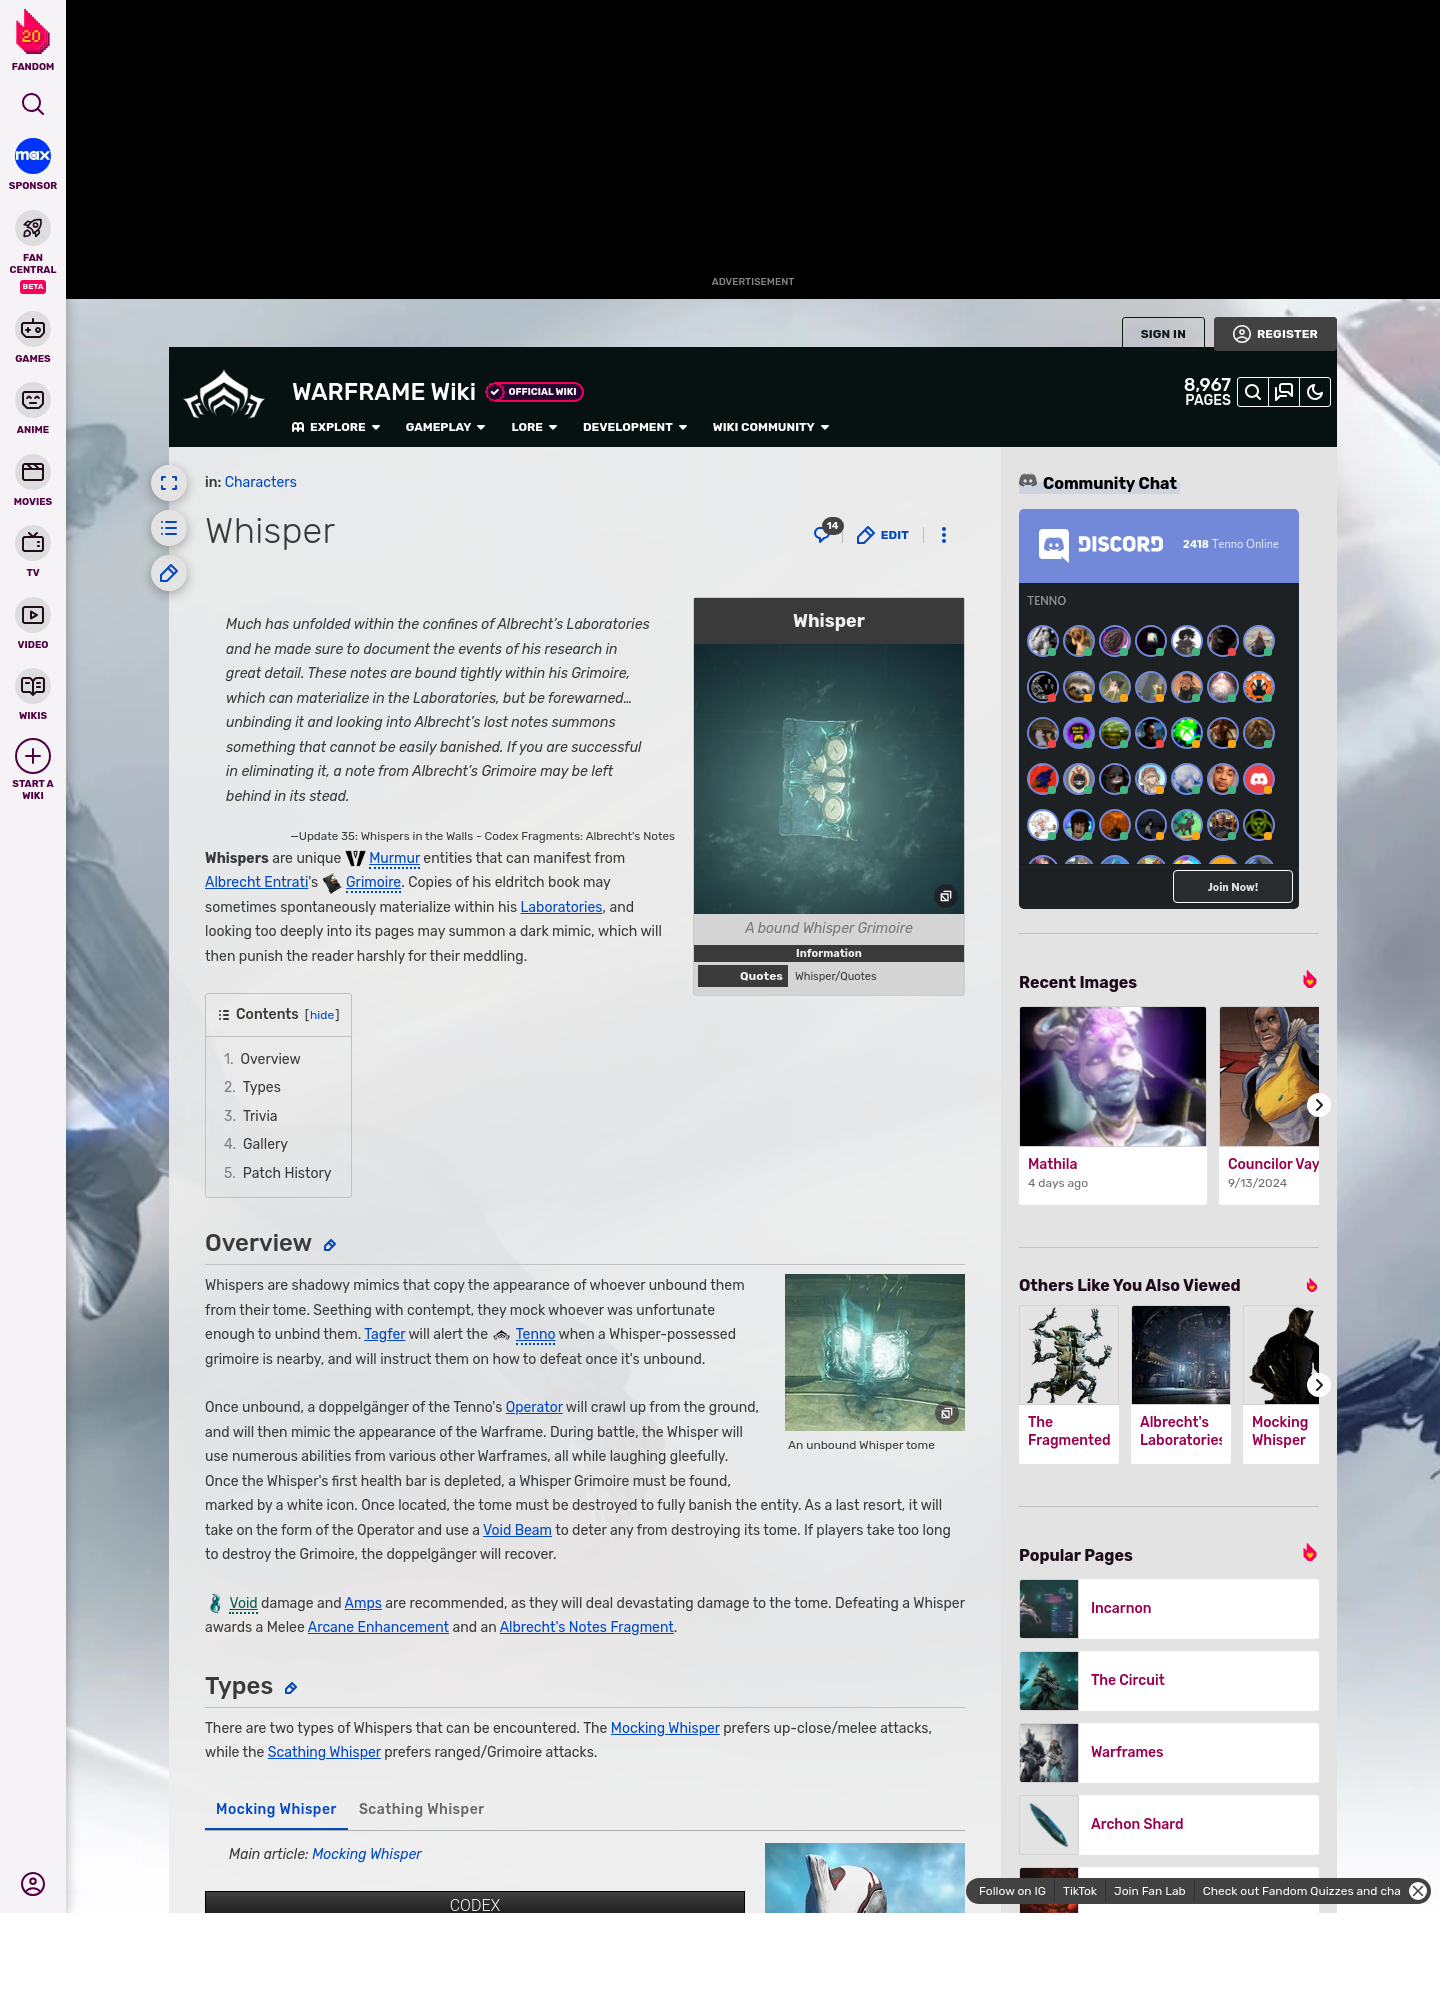Open Albrecht's Notes Fragment link
Screen dimensions: 1440x2000
click(586, 1627)
